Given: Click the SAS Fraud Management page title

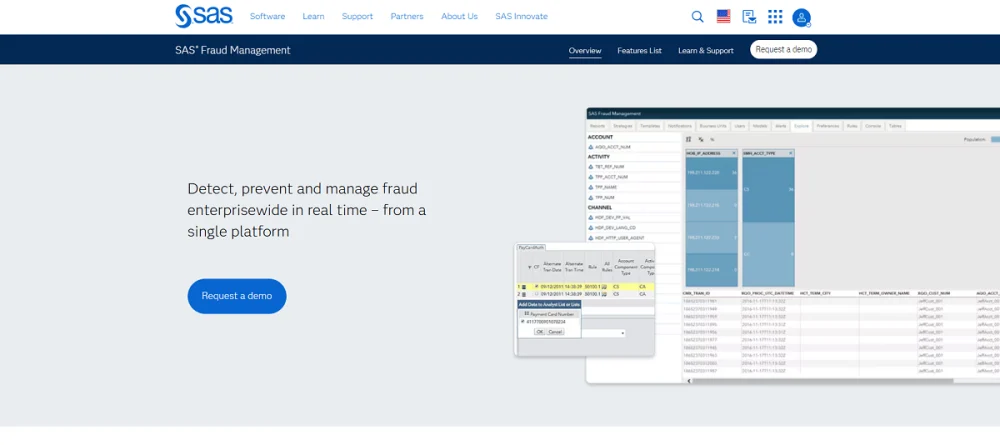Looking at the screenshot, I should pos(232,50).
